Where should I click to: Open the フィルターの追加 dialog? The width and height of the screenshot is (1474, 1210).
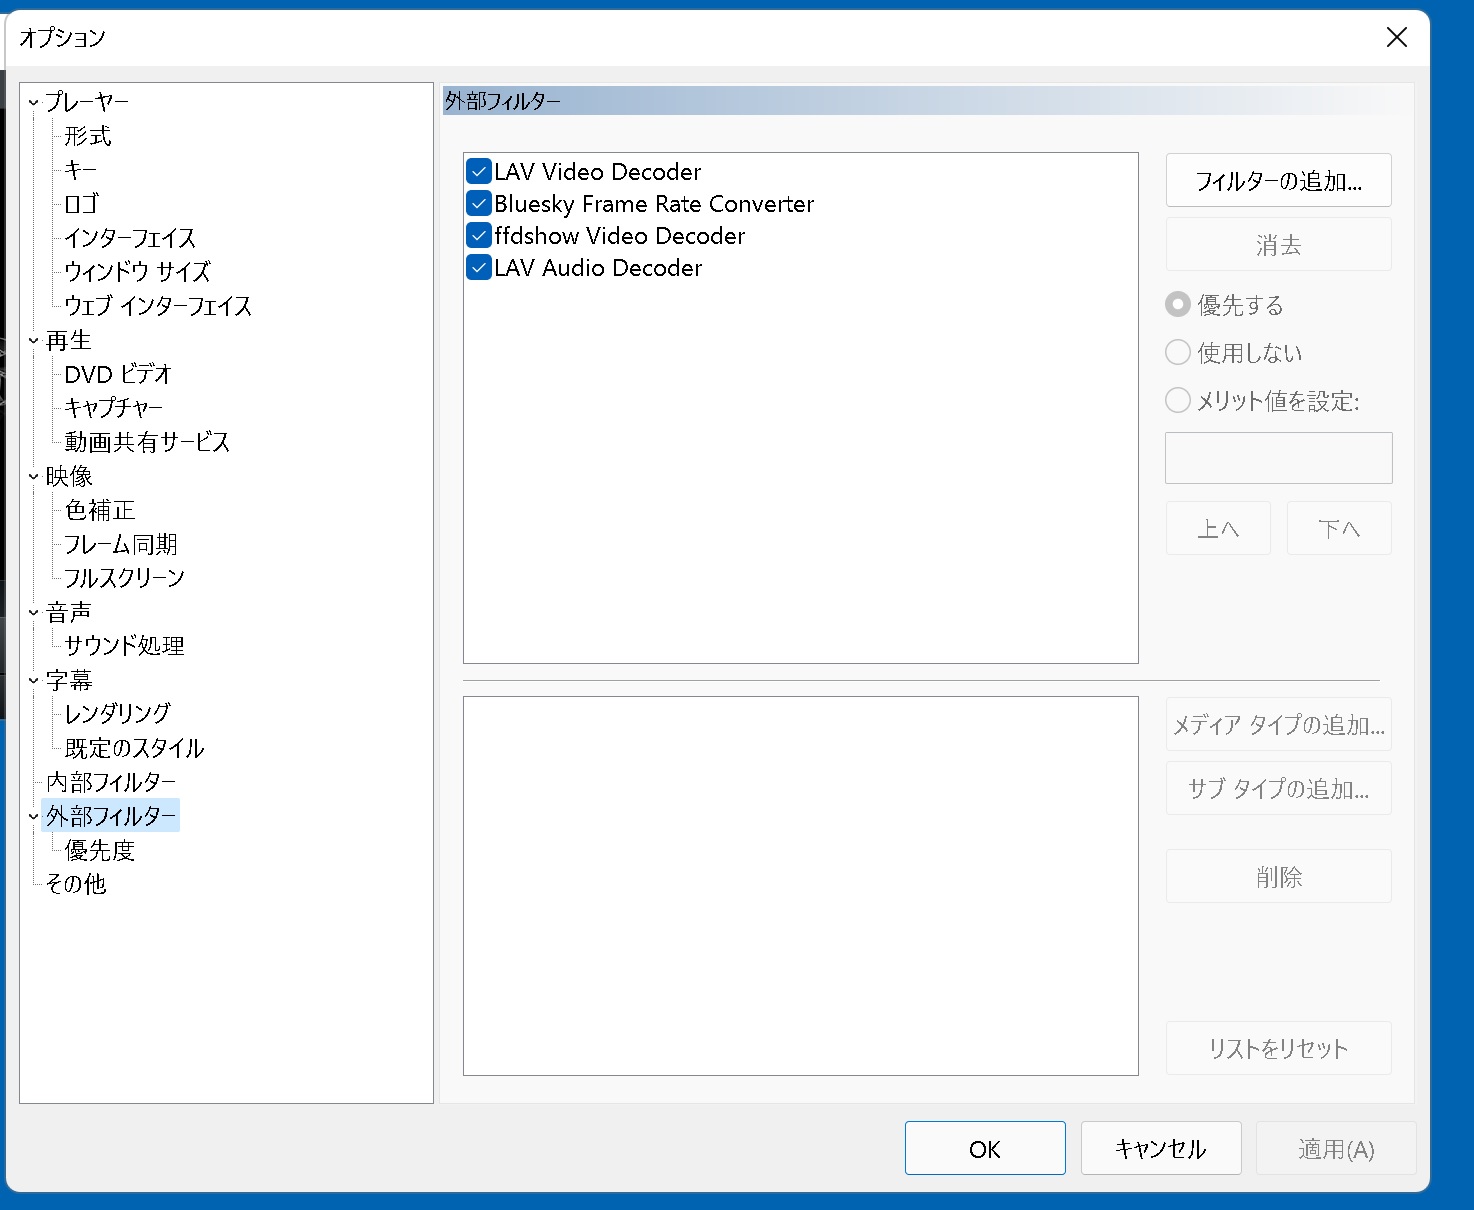click(1278, 180)
